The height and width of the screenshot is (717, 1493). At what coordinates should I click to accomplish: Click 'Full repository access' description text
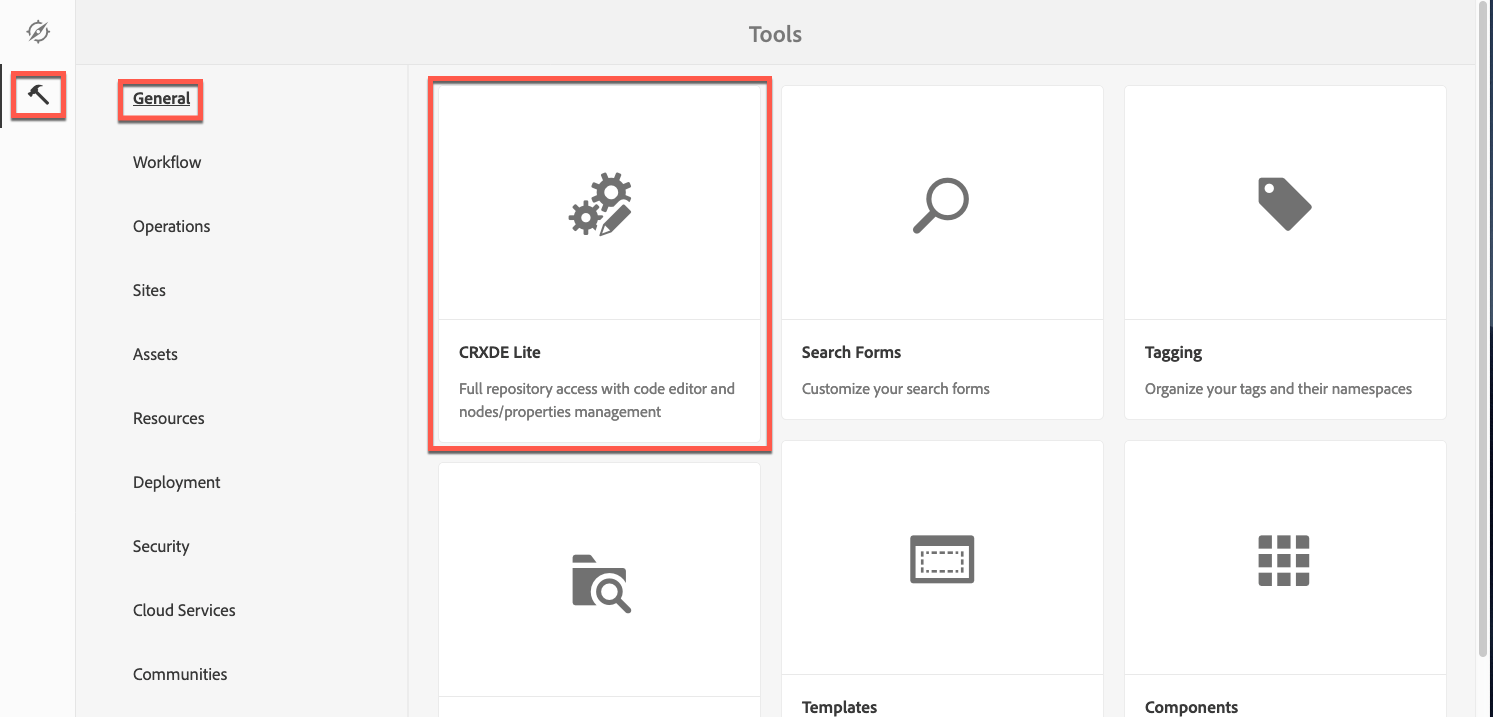[x=597, y=400]
